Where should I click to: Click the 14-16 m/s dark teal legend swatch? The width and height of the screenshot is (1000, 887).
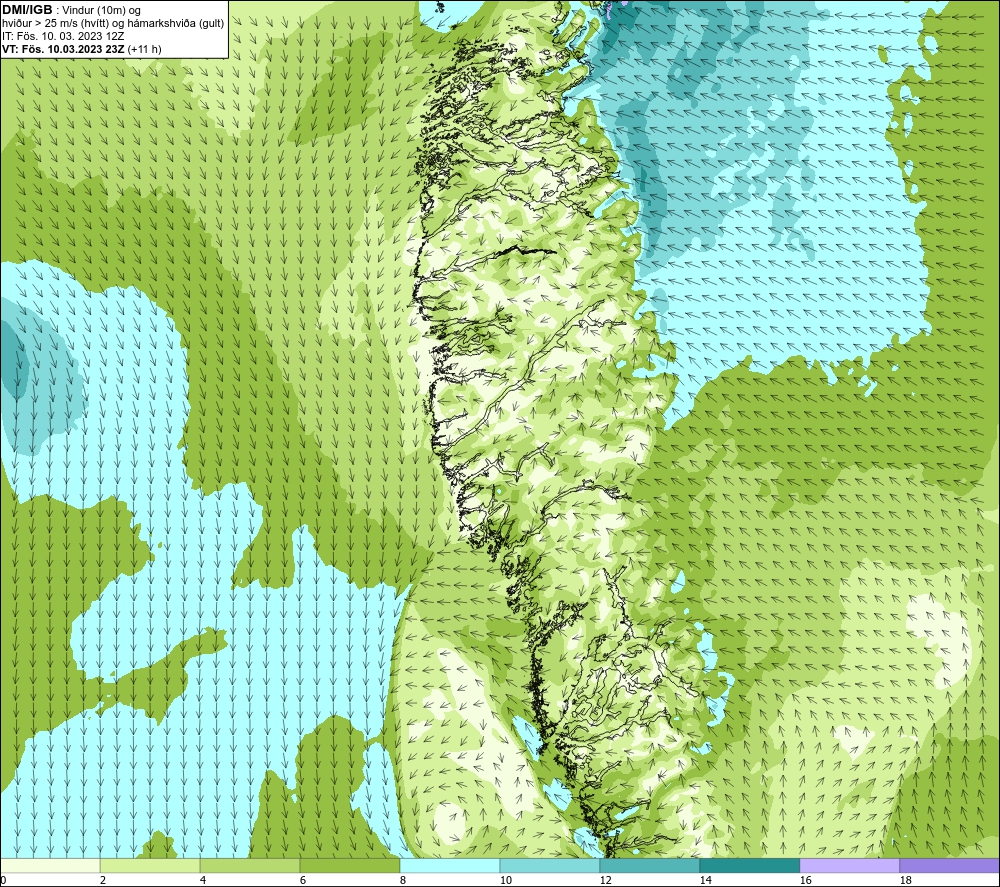pos(749,865)
